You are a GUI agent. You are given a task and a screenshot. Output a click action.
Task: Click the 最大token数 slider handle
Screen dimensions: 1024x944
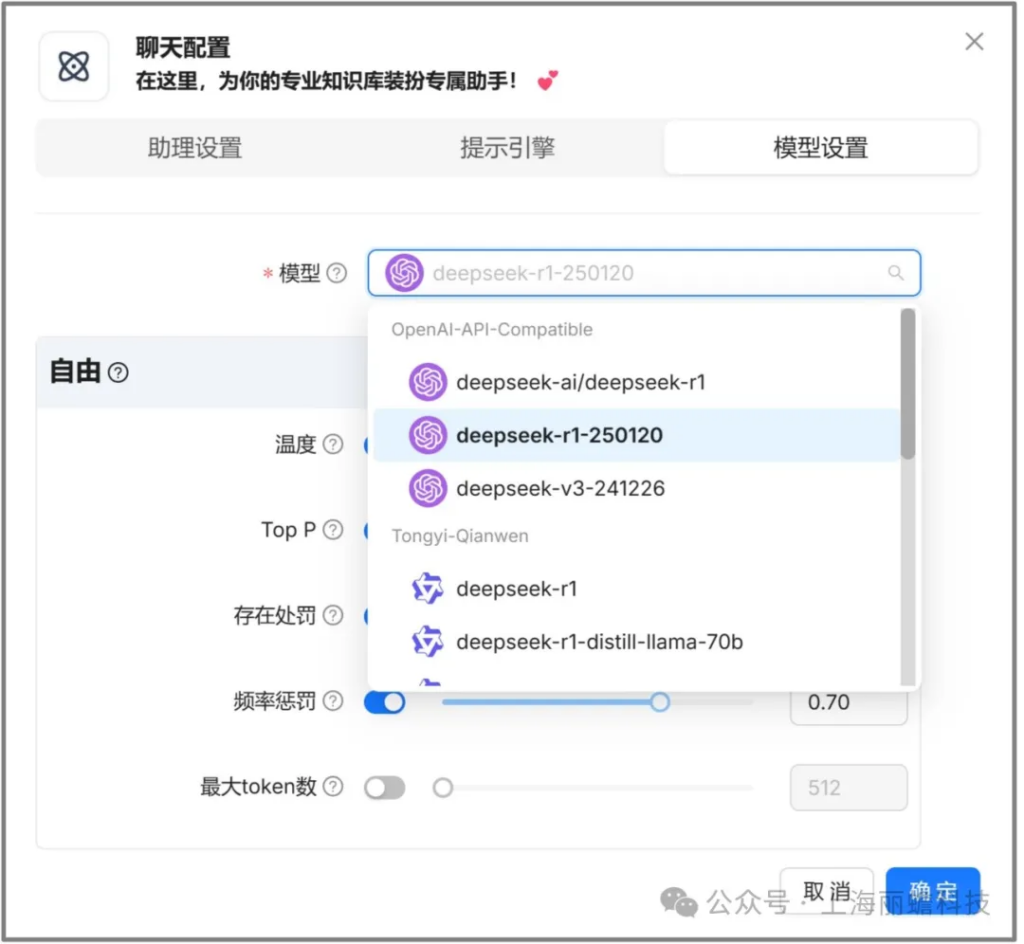(x=443, y=788)
